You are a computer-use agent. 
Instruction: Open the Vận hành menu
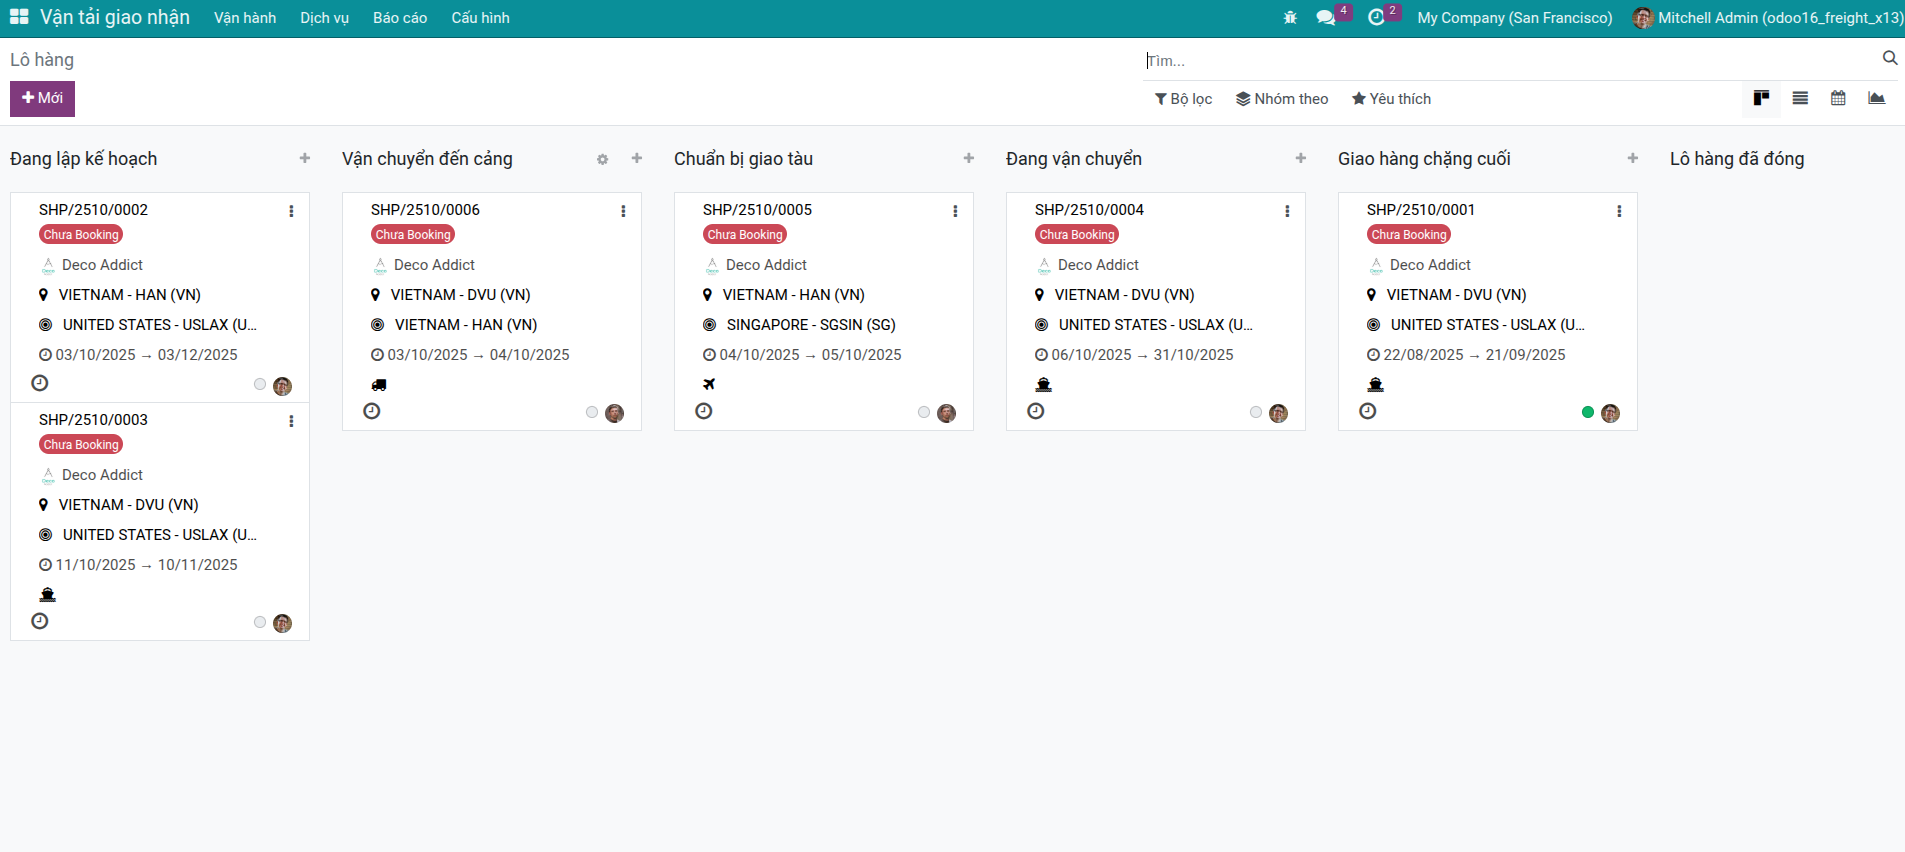[x=245, y=18]
